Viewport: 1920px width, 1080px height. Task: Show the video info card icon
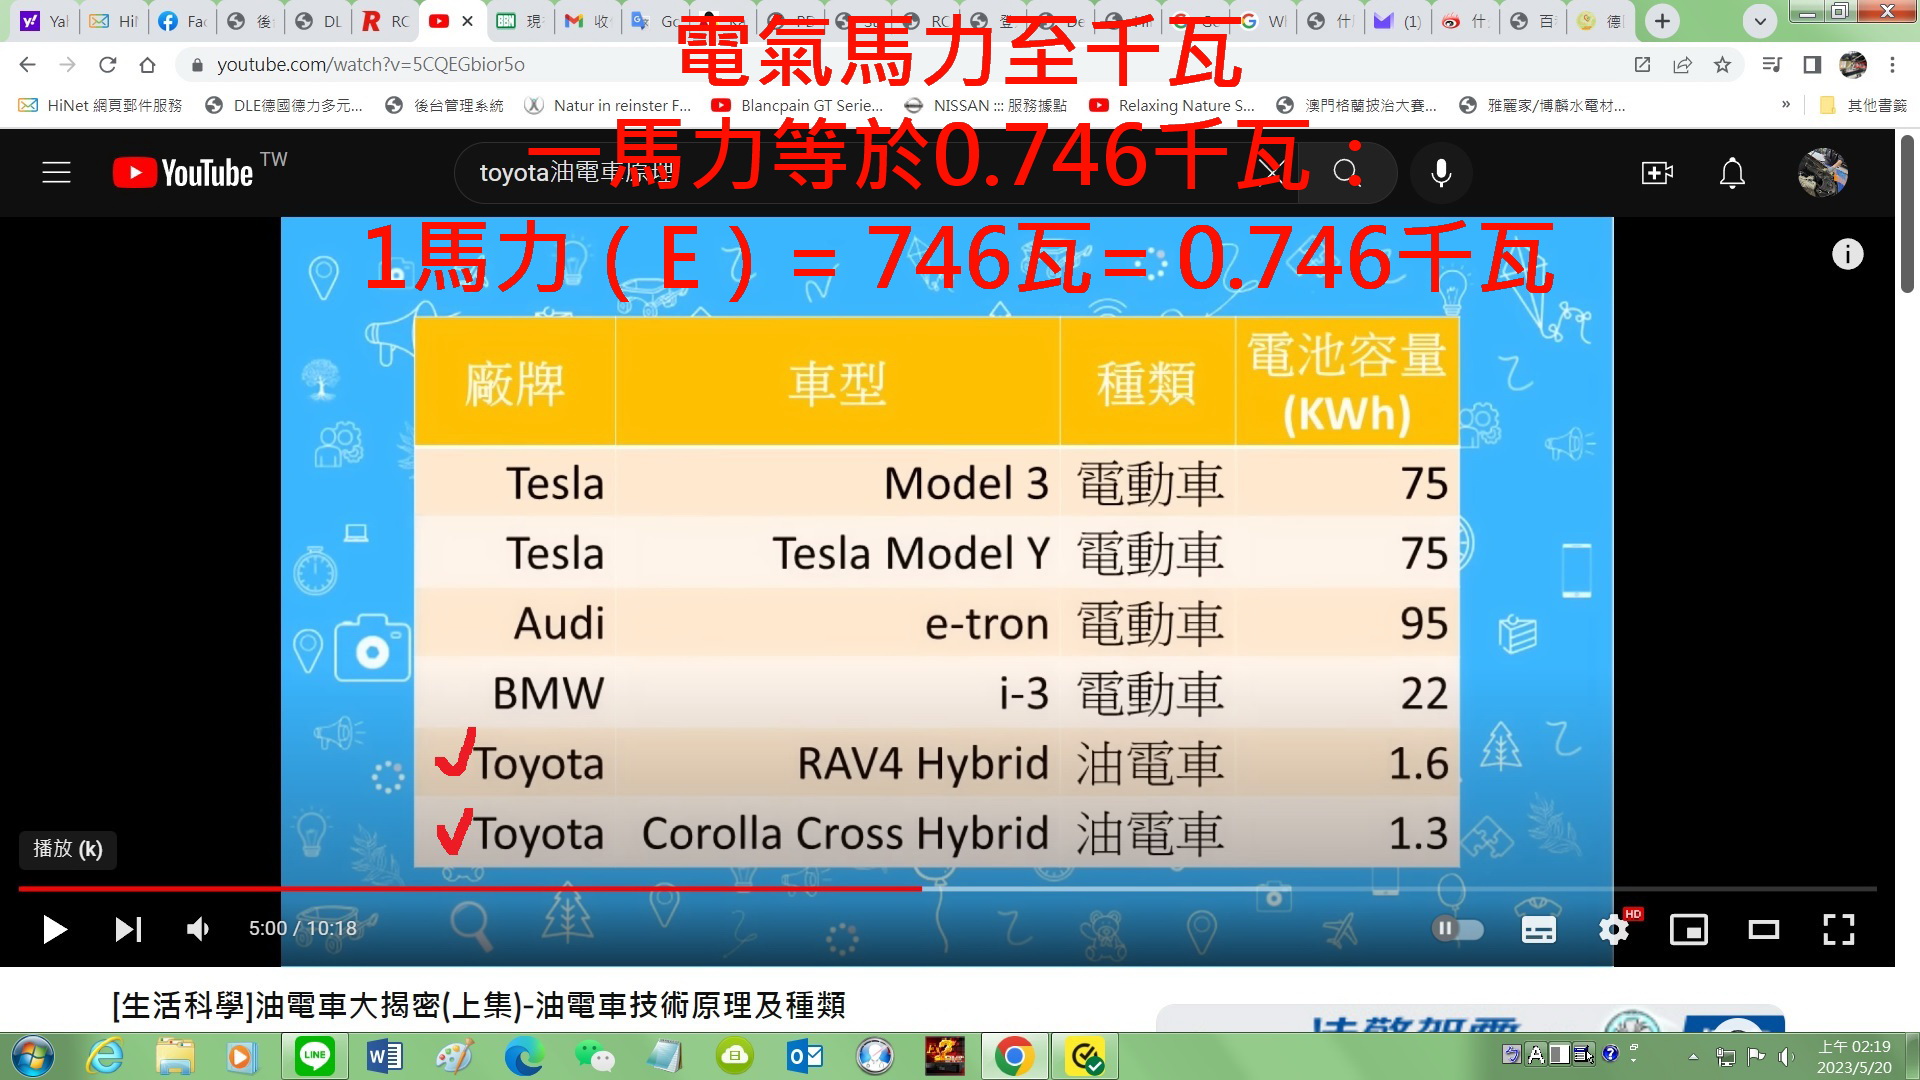pyautogui.click(x=1847, y=254)
